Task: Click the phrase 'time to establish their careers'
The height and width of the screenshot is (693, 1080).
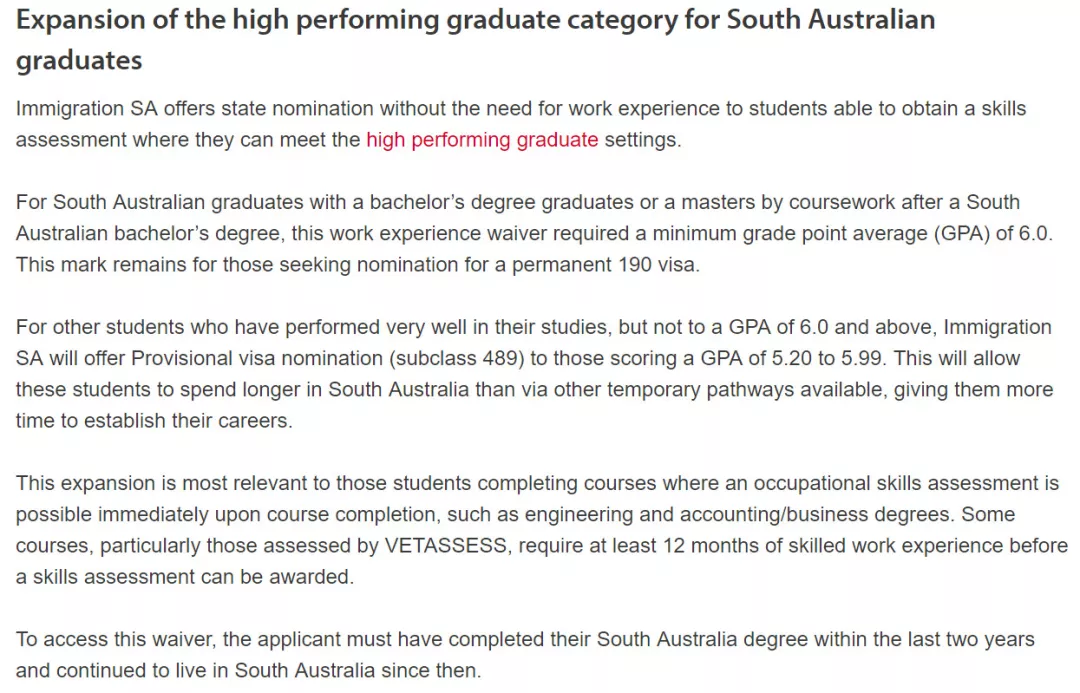Action: (x=152, y=421)
